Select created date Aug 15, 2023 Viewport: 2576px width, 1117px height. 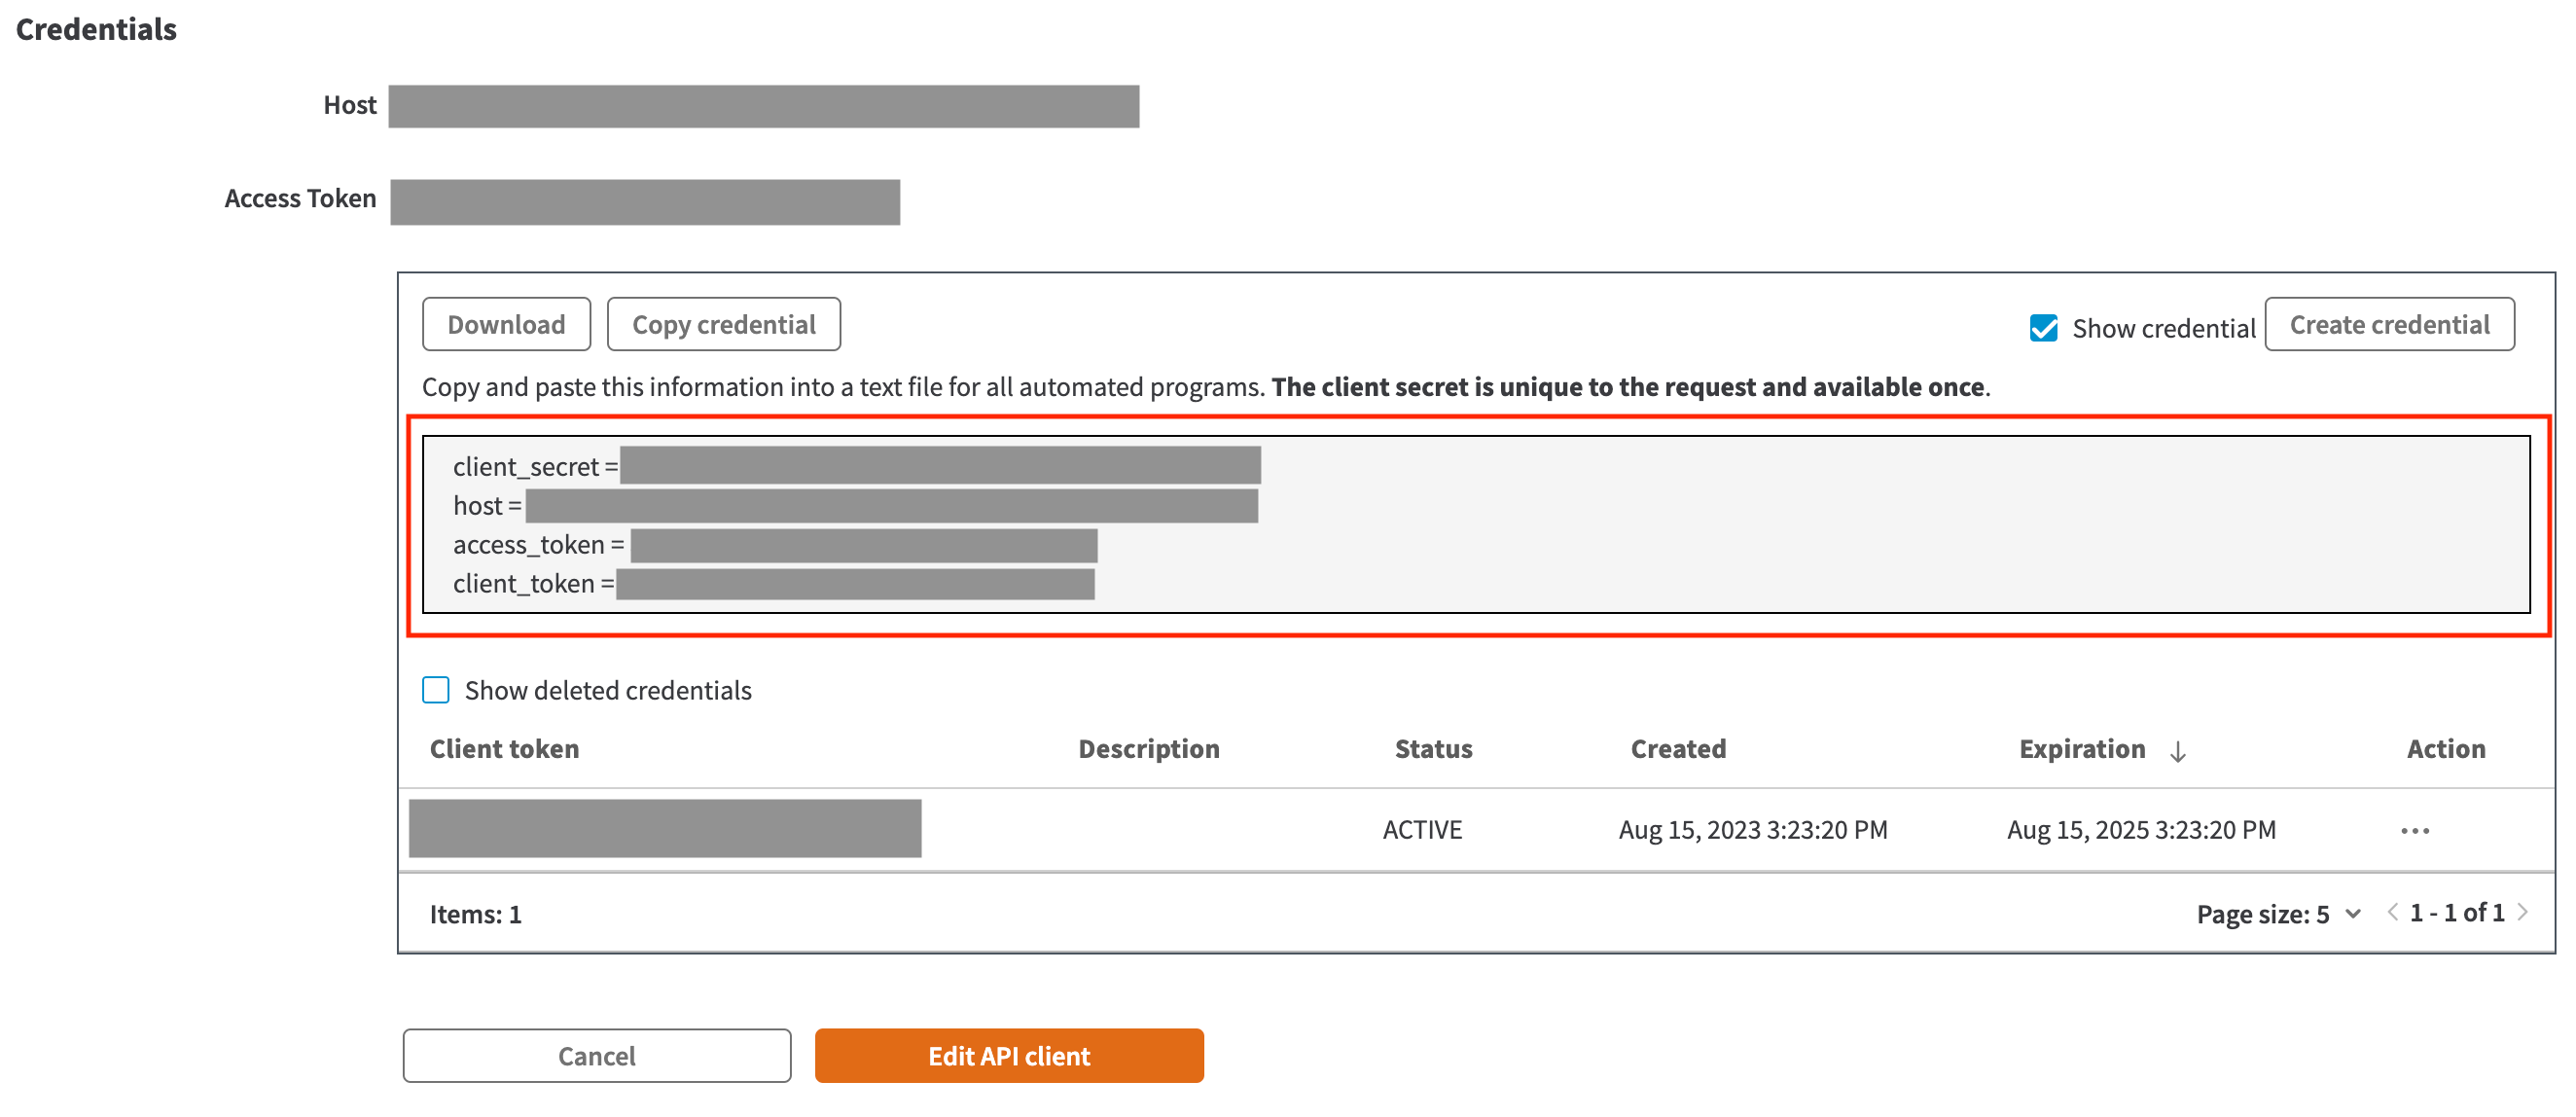[x=1753, y=830]
